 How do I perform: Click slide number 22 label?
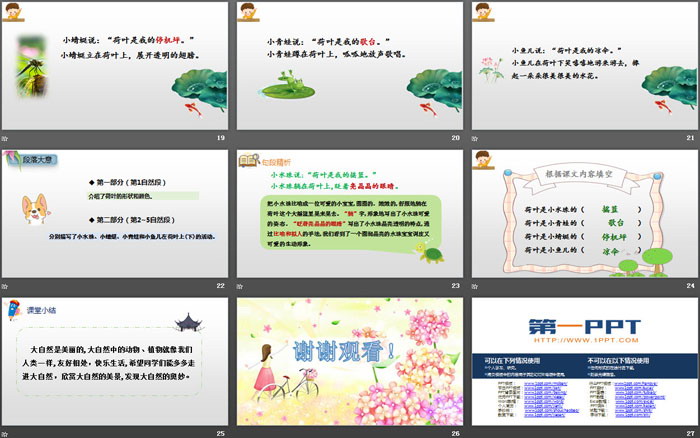(221, 285)
